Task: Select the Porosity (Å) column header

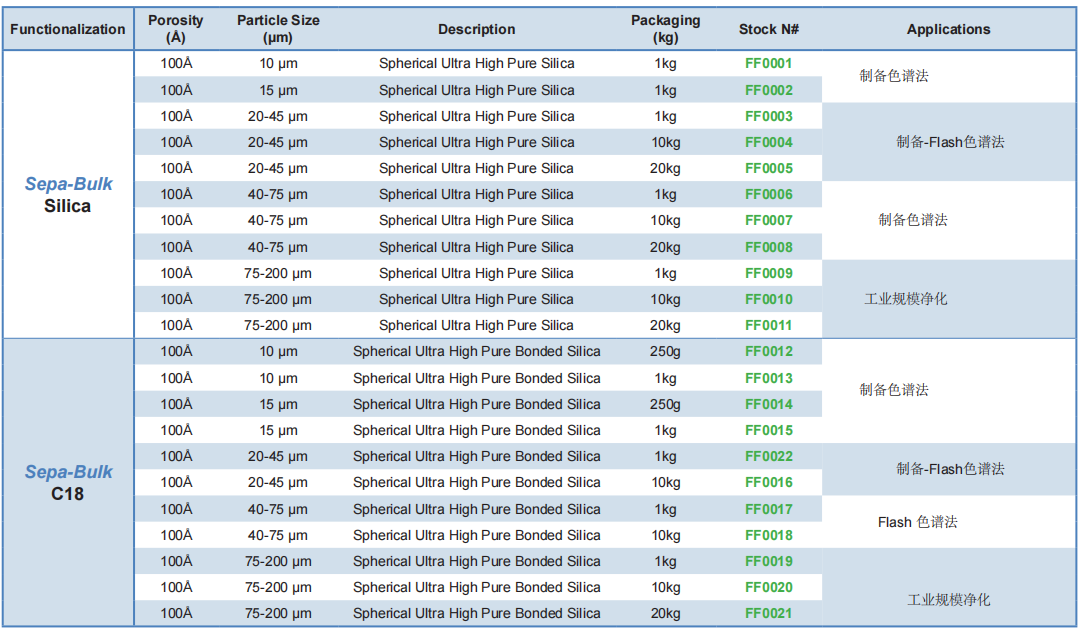Action: pyautogui.click(x=175, y=29)
